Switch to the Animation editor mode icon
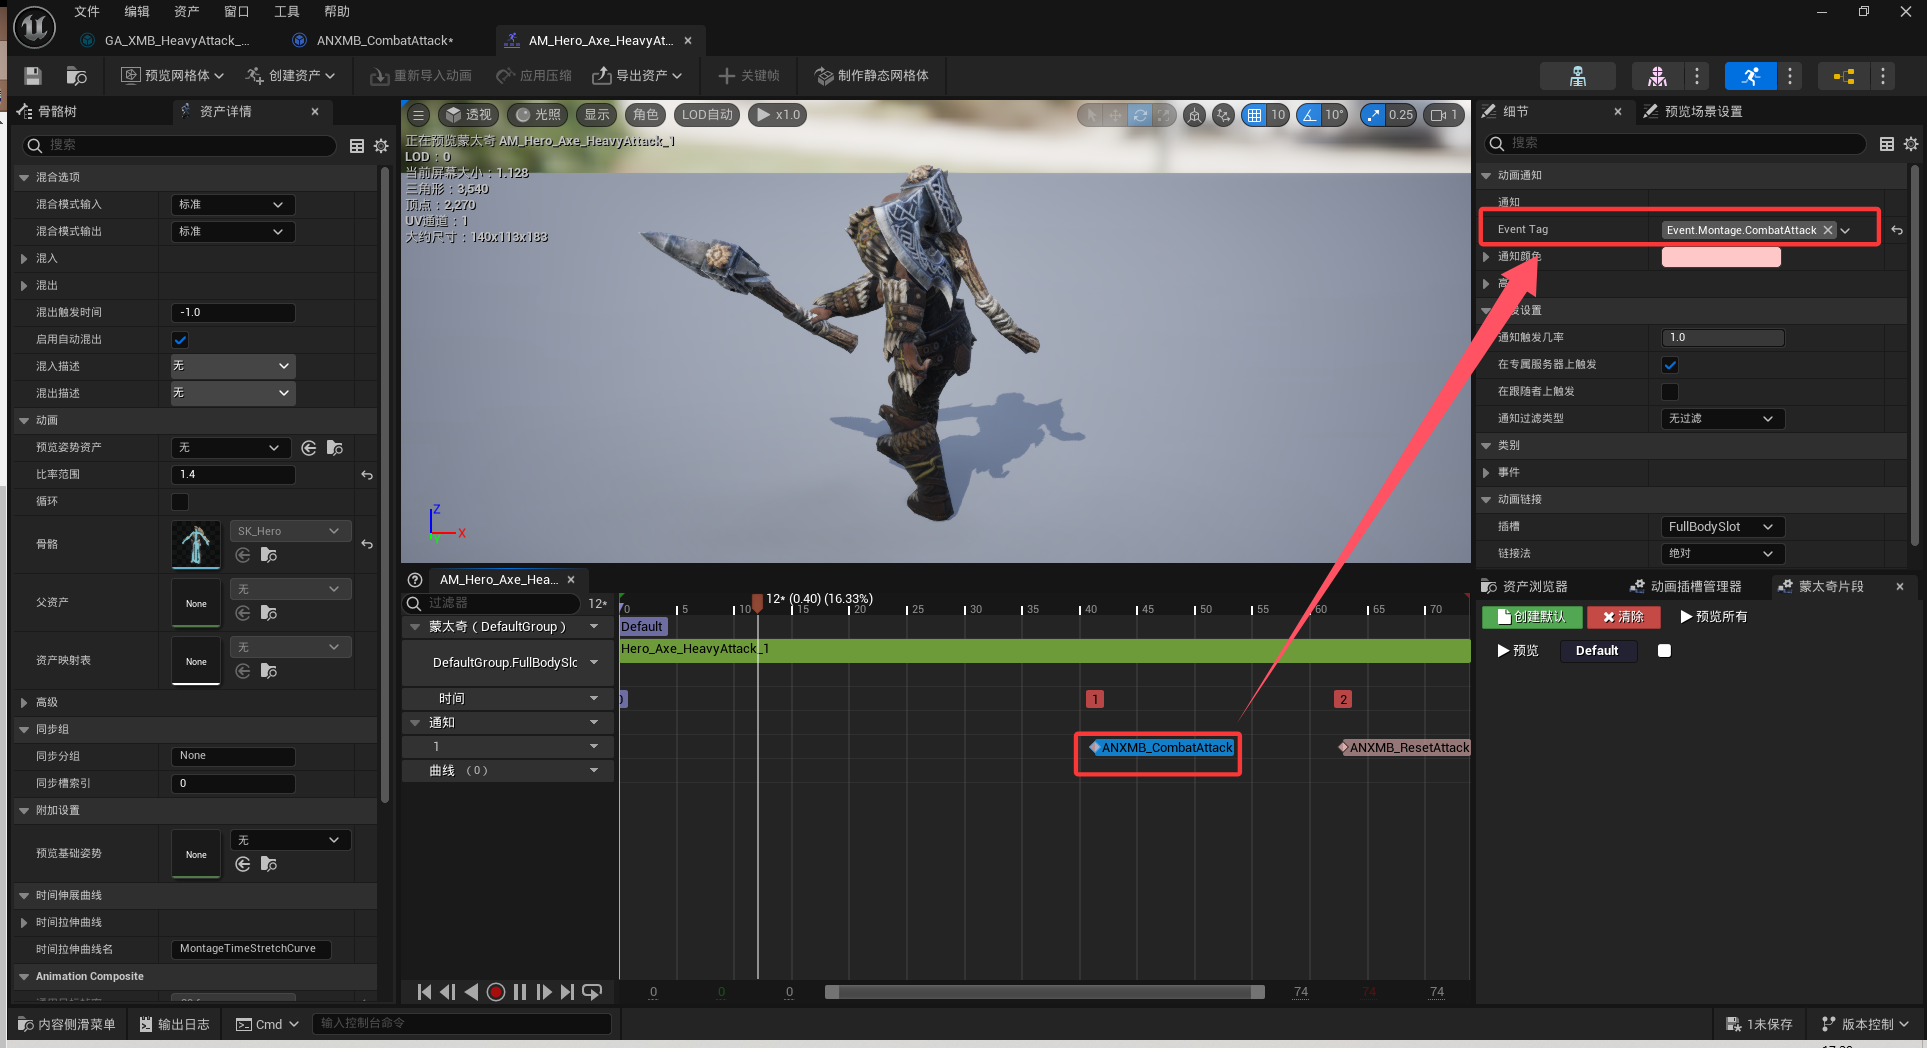This screenshot has height=1048, width=1927. (x=1750, y=76)
